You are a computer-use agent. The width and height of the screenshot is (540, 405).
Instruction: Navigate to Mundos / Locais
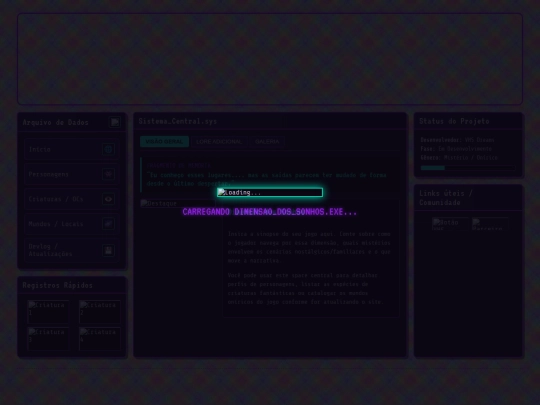coord(72,224)
